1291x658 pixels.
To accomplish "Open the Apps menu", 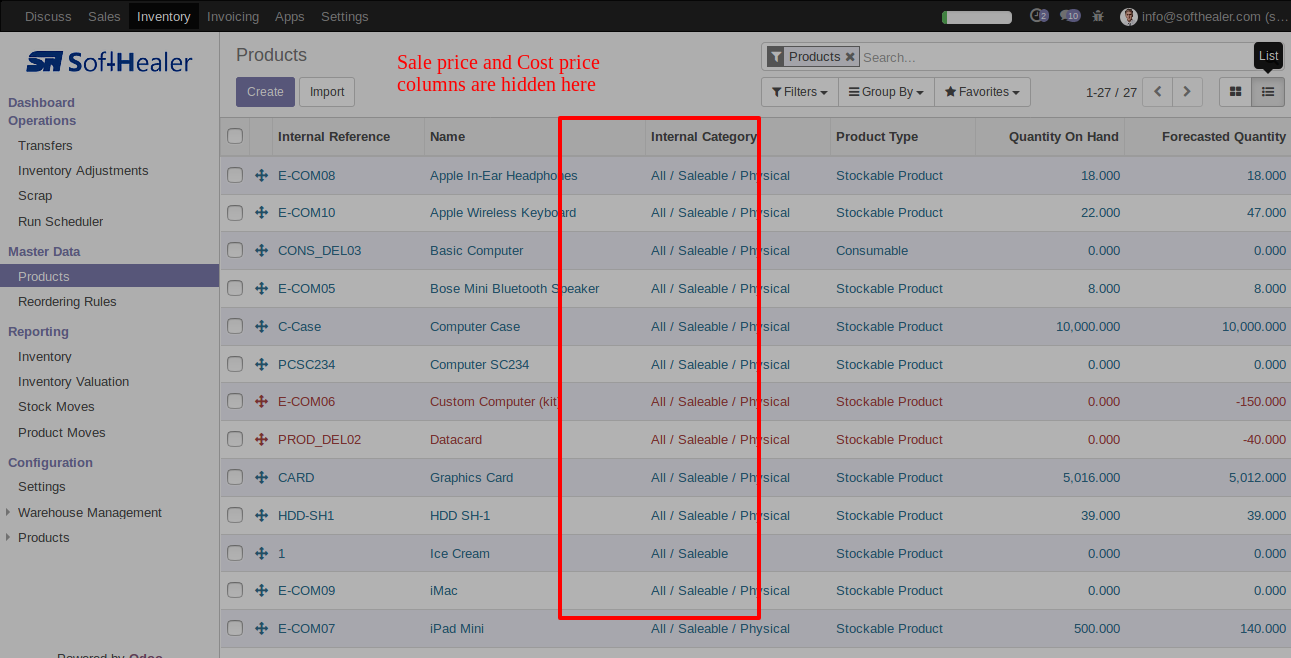I will pos(290,17).
